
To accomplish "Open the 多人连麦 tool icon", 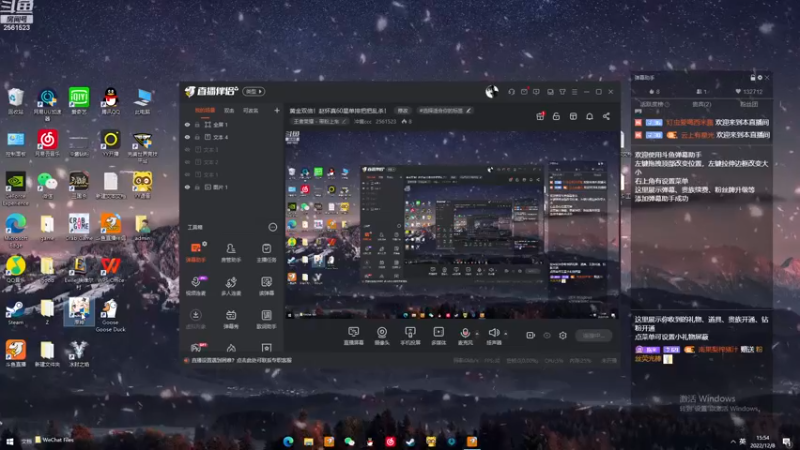I will 231,285.
